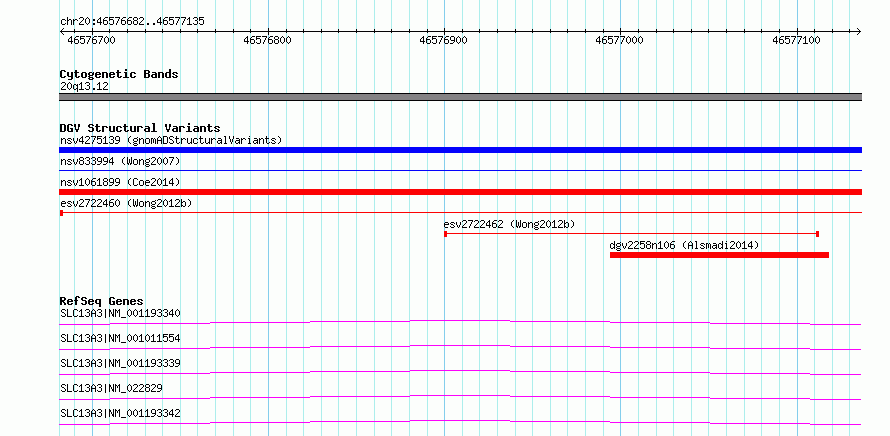
Task: Select the 20q13.12 band label
Action: click(x=84, y=87)
